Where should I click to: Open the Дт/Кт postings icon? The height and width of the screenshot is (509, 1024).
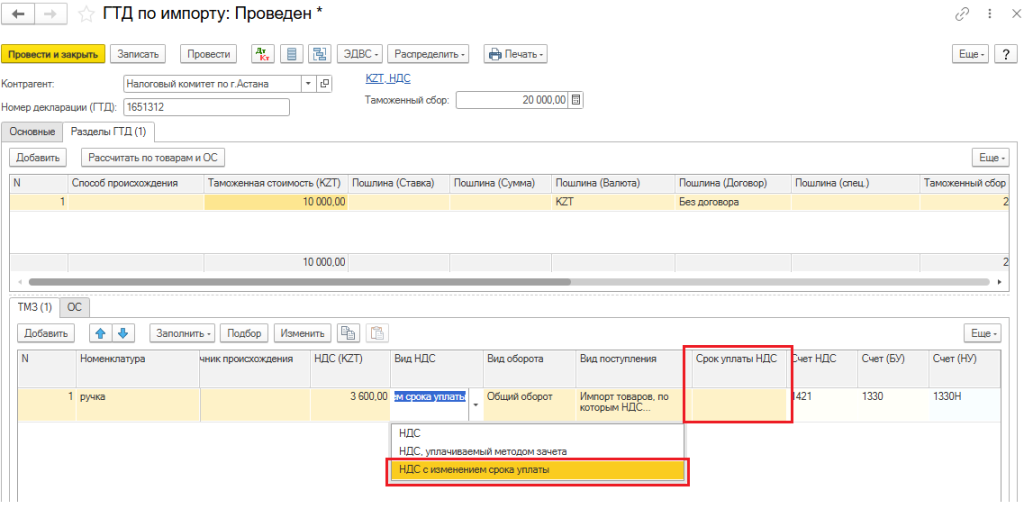pyautogui.click(x=263, y=54)
